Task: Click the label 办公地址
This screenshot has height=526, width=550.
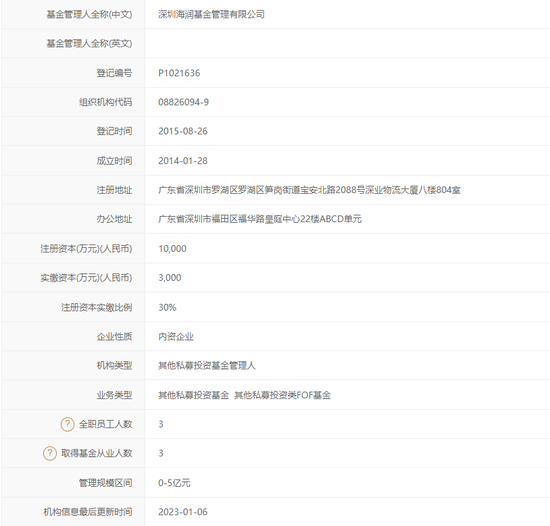Action: coord(114,219)
